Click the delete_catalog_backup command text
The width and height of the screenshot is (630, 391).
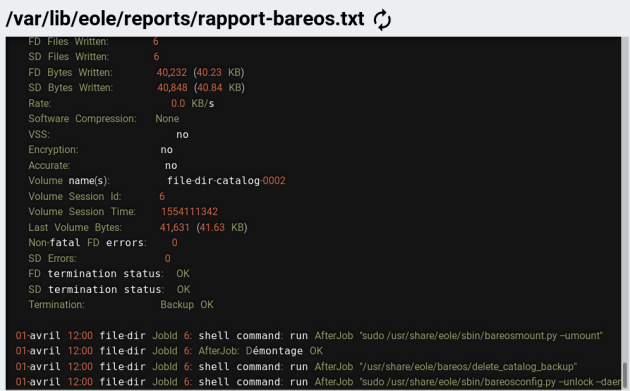(468, 366)
